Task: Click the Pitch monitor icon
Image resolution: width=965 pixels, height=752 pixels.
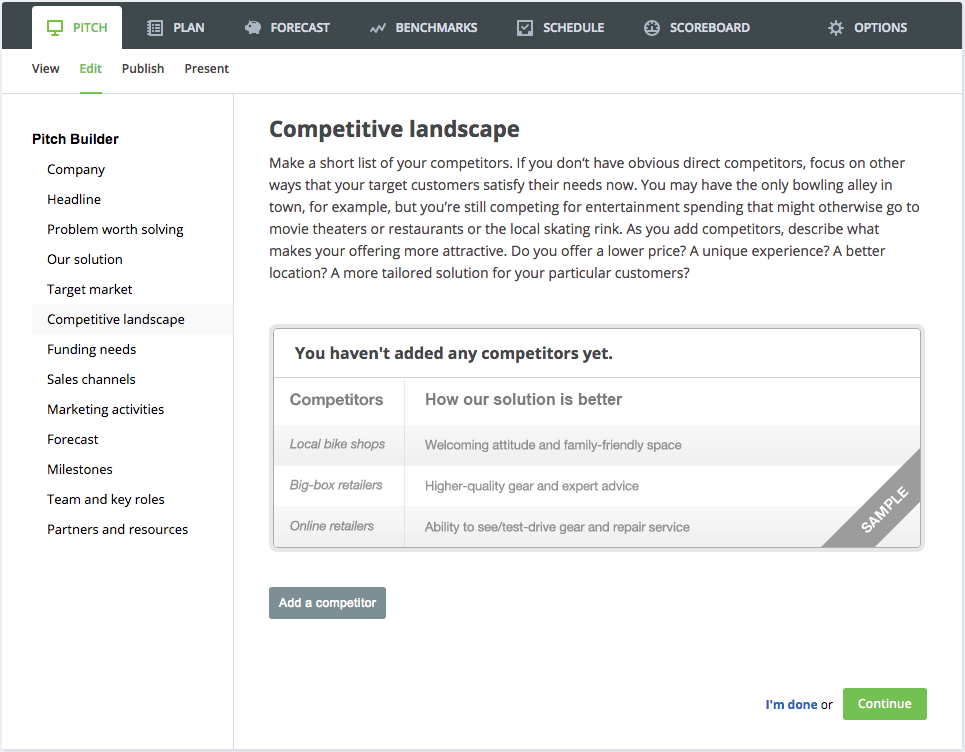Action: pos(55,28)
